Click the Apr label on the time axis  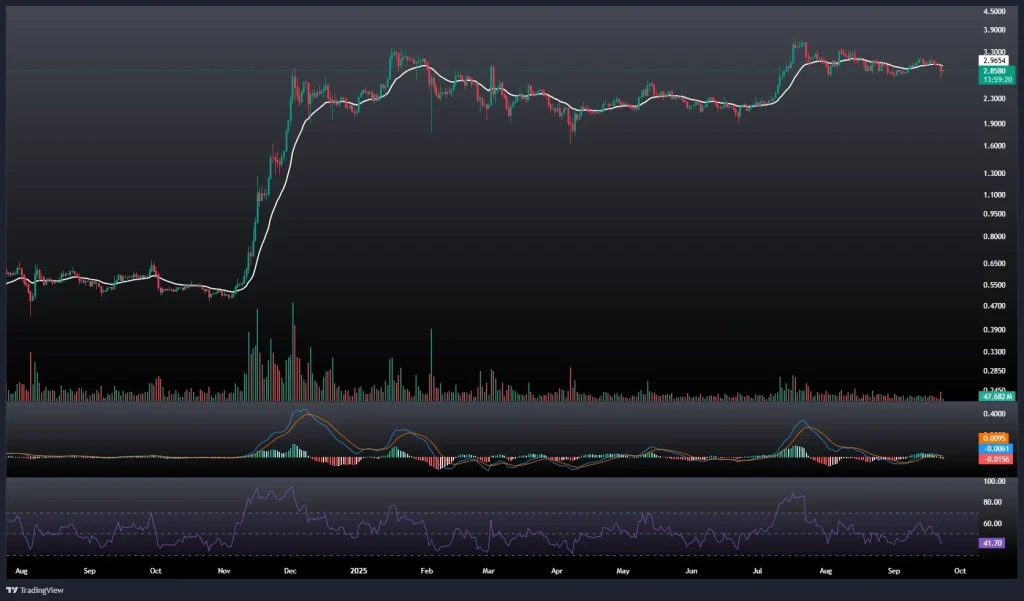pos(555,570)
